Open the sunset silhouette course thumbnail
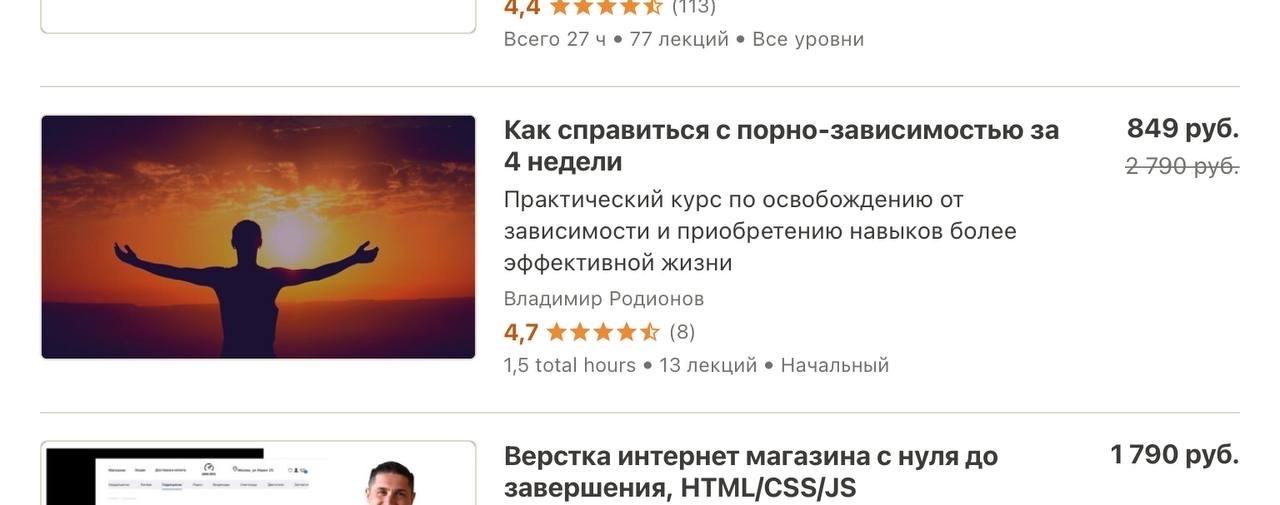The height and width of the screenshot is (505, 1280). coord(258,237)
